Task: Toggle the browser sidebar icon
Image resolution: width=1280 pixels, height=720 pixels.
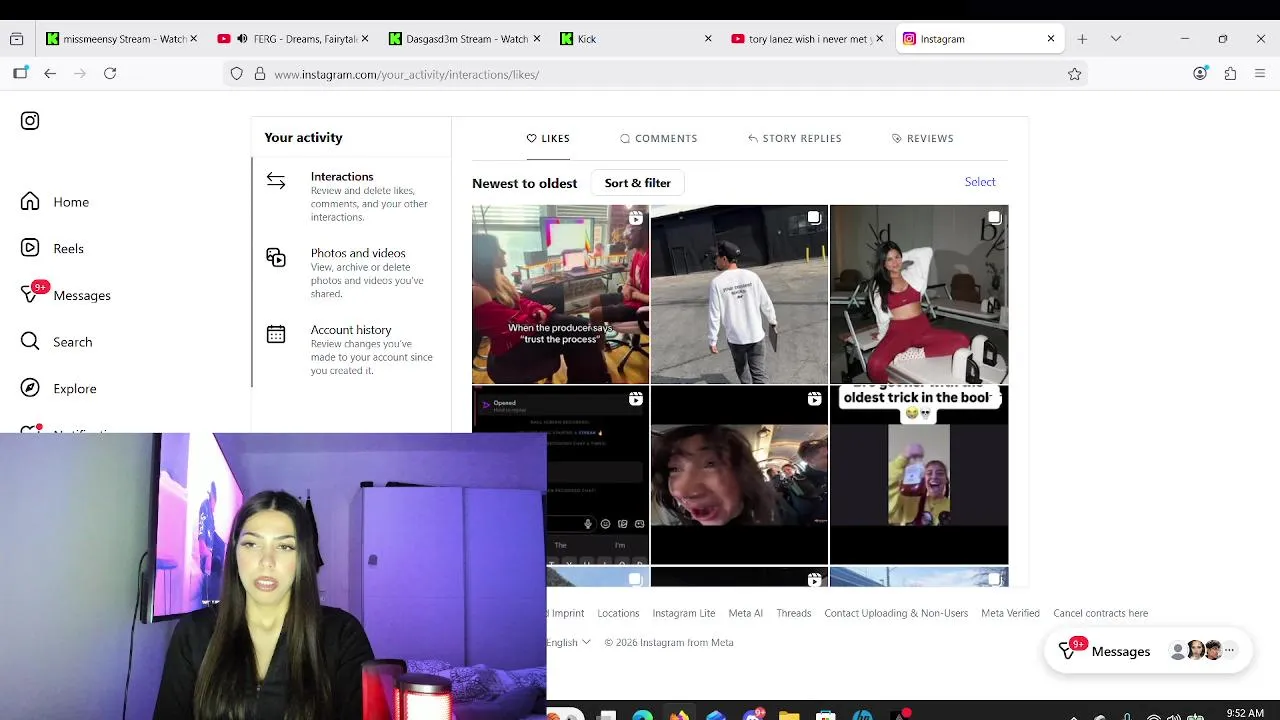Action: [20, 73]
